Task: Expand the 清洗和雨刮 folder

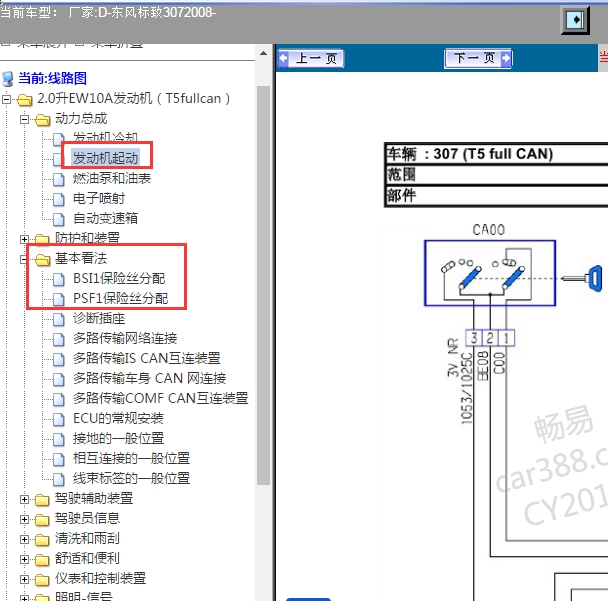Action: [24, 539]
